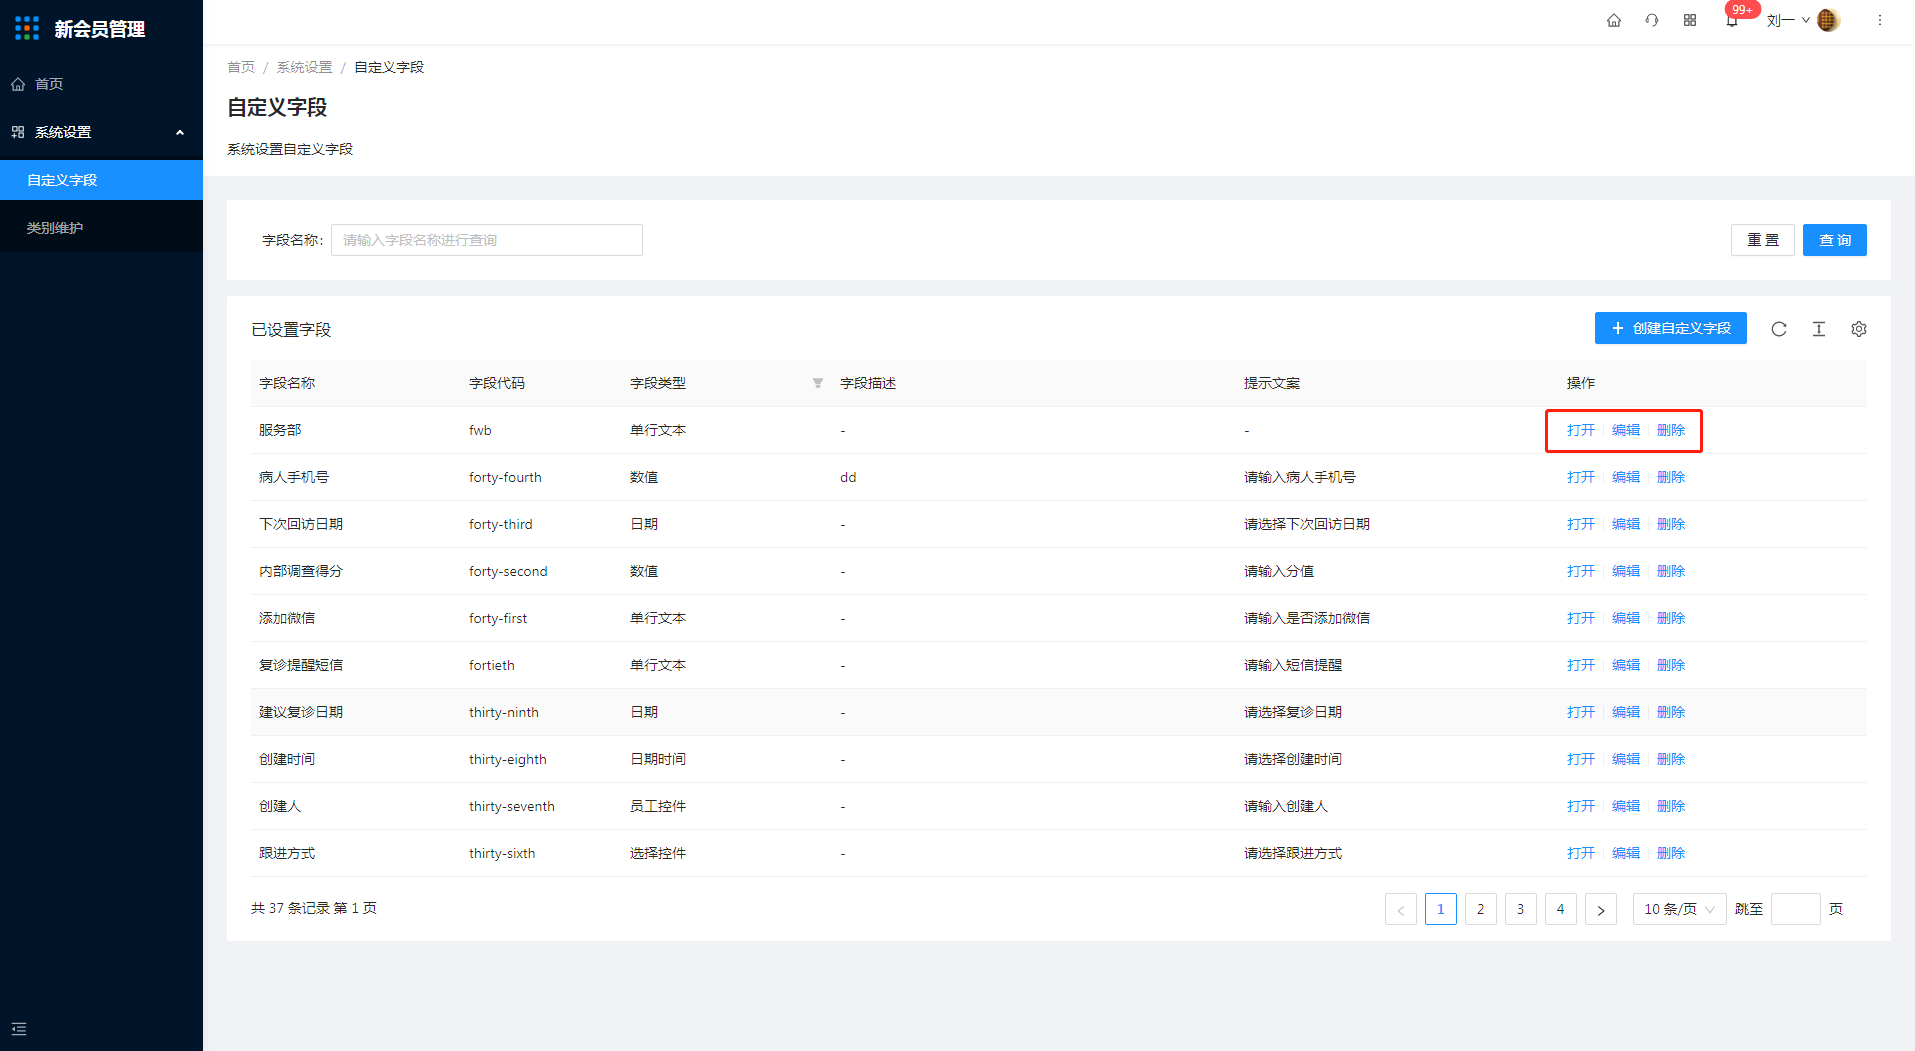Go to next page arrow
Viewport: 1915px width, 1051px height.
click(x=1601, y=909)
